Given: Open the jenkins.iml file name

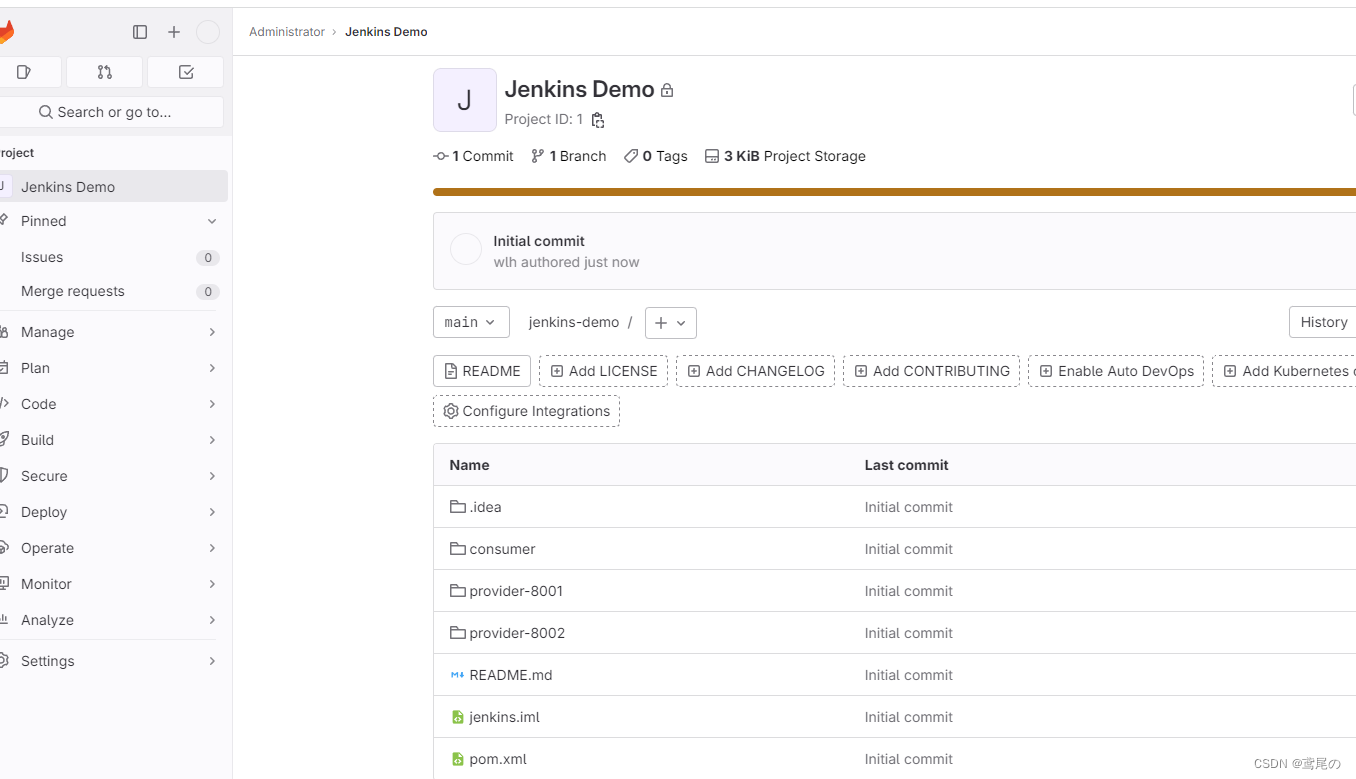Looking at the screenshot, I should 504,717.
